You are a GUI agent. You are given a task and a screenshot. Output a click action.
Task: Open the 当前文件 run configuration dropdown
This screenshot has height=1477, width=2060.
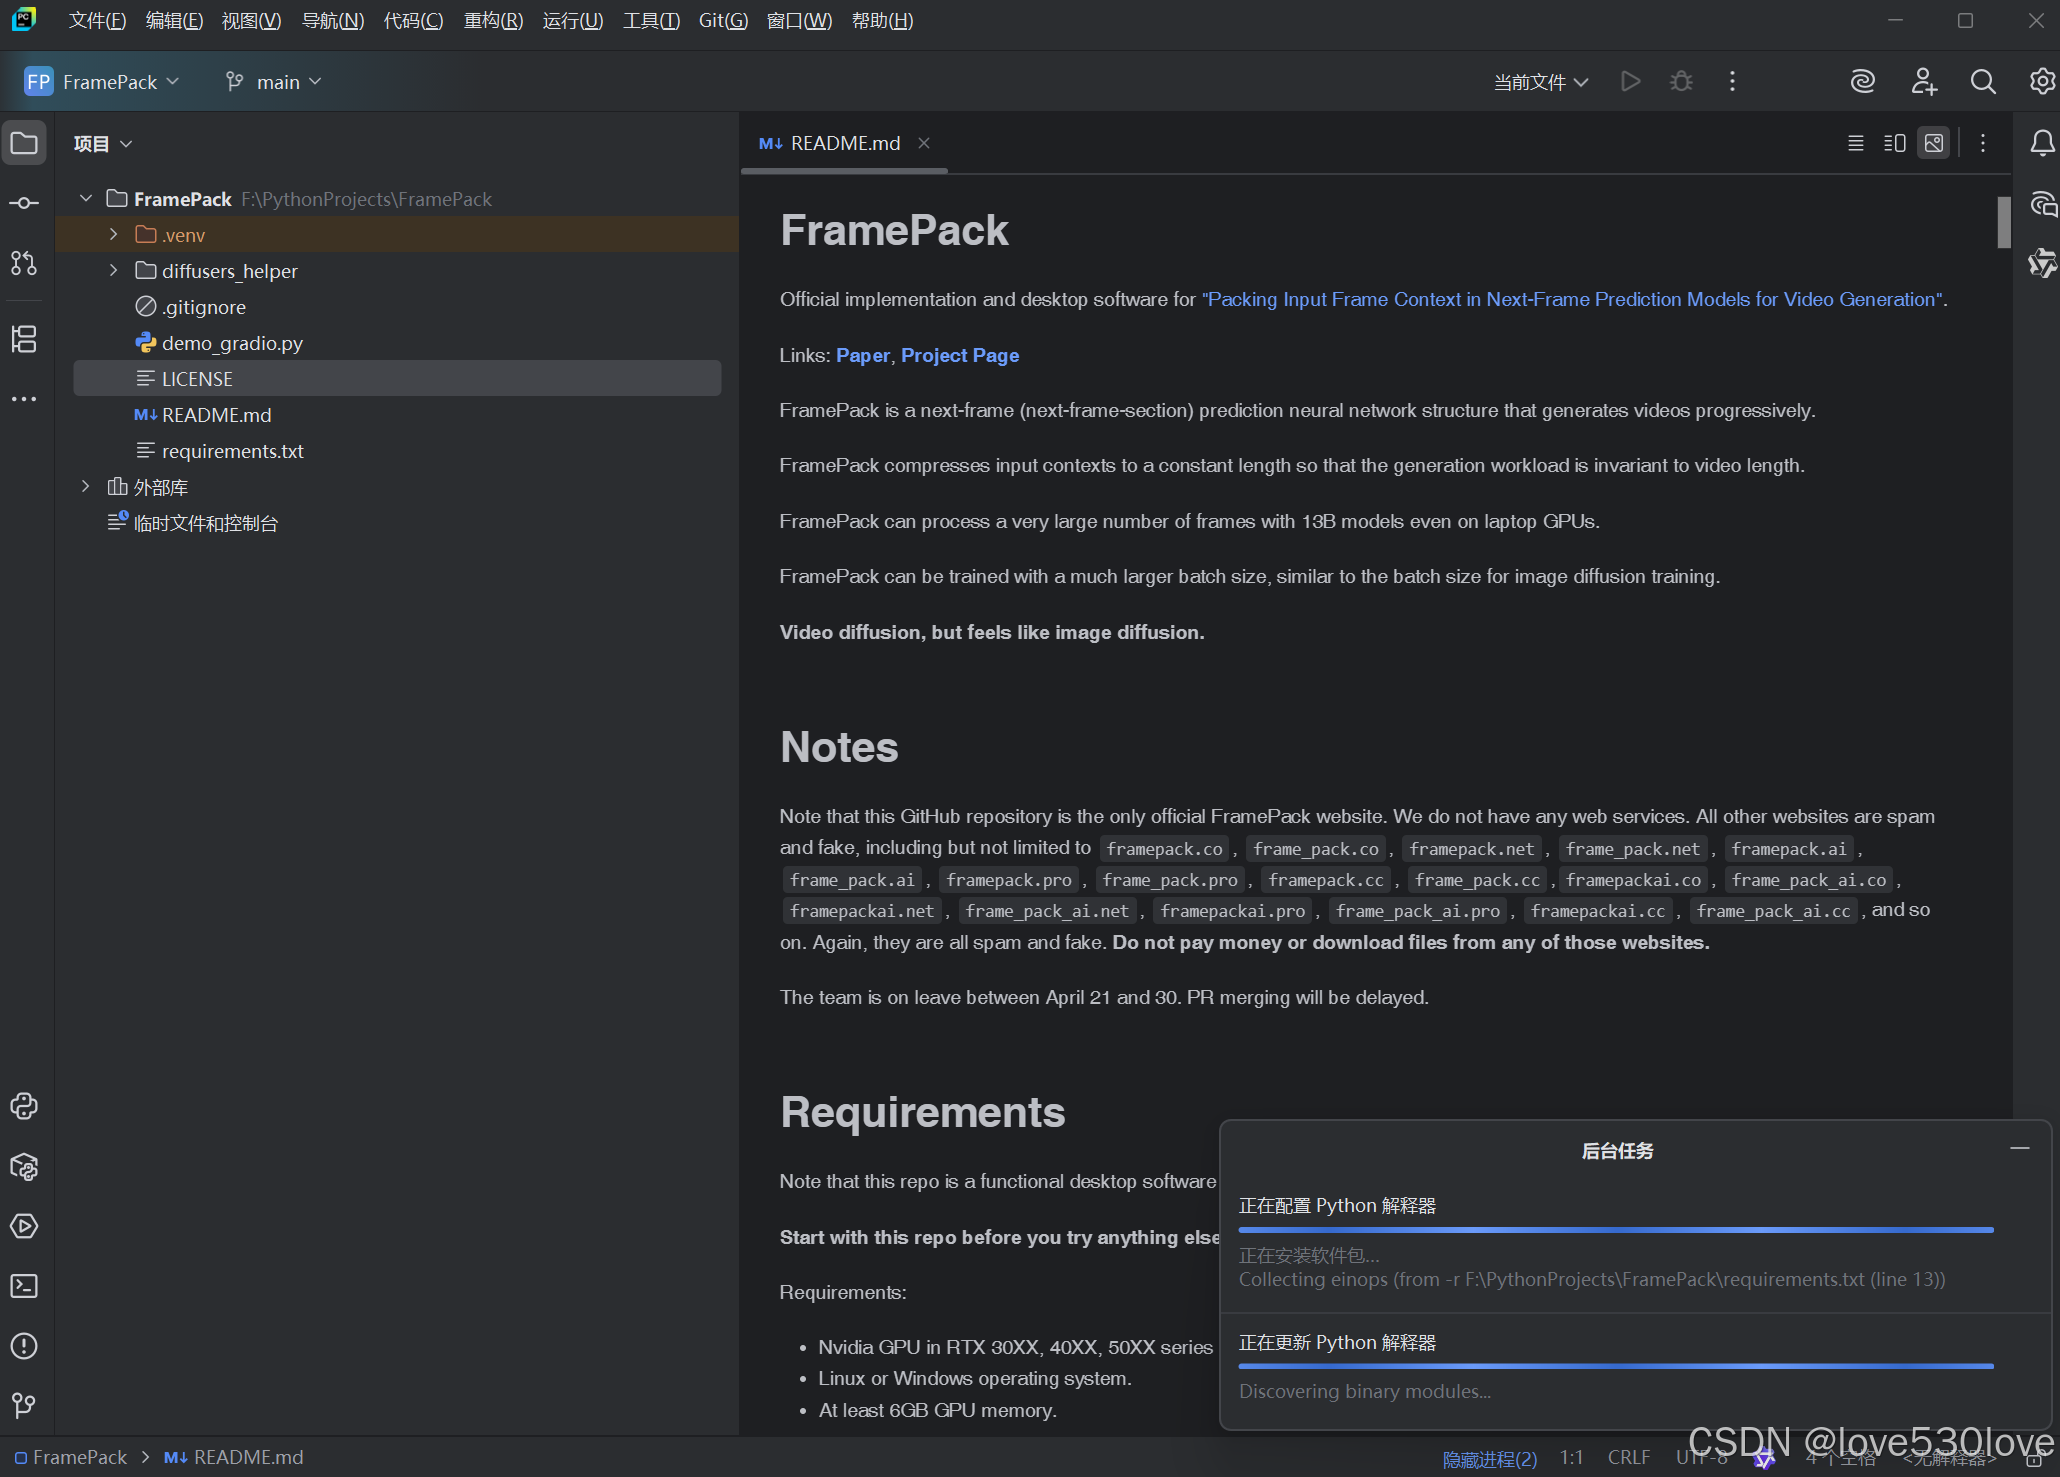(1540, 82)
